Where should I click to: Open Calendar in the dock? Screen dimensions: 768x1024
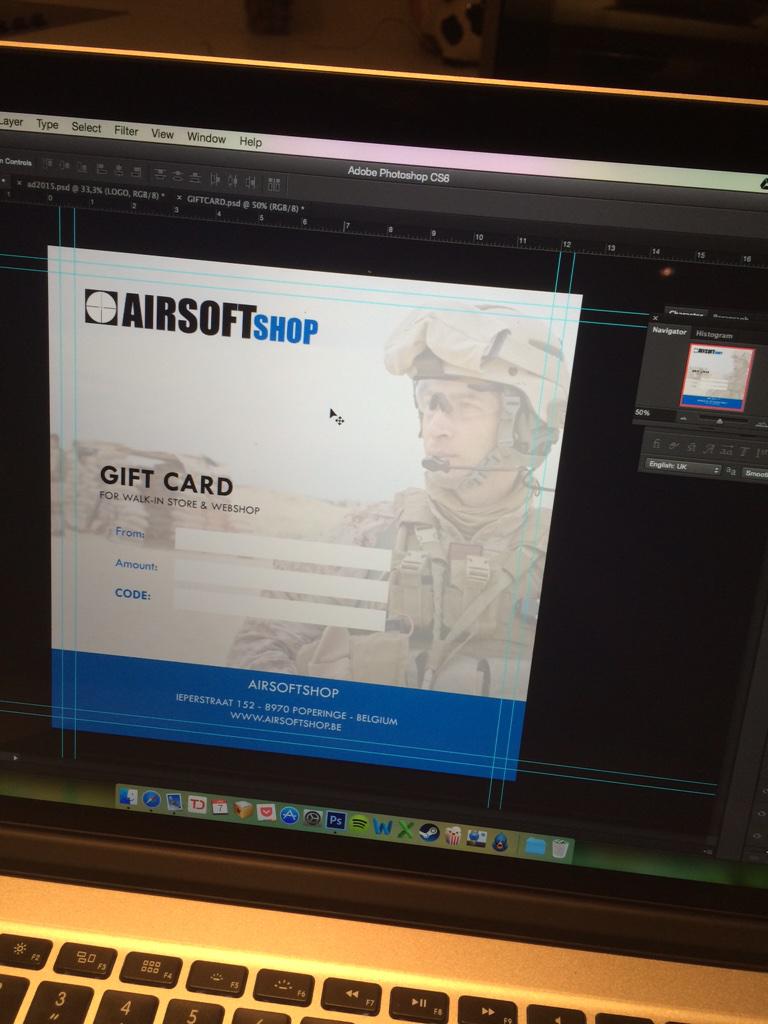219,807
